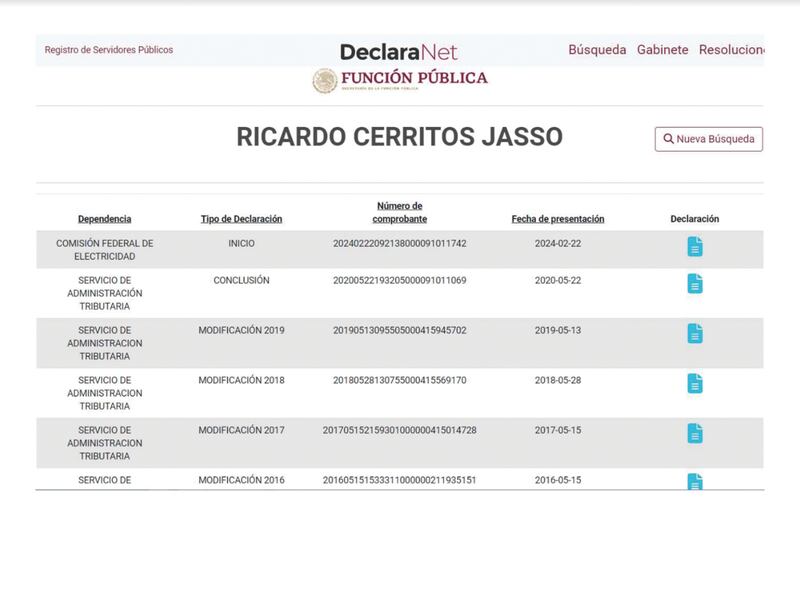Image resolution: width=800 pixels, height=615 pixels.
Task: Click the Declaración column header
Action: coord(694,219)
